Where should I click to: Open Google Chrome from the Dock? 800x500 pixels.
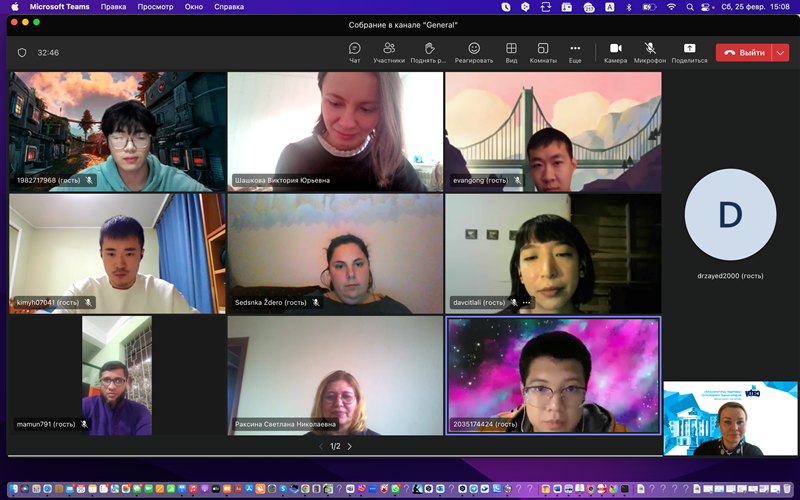coord(305,489)
